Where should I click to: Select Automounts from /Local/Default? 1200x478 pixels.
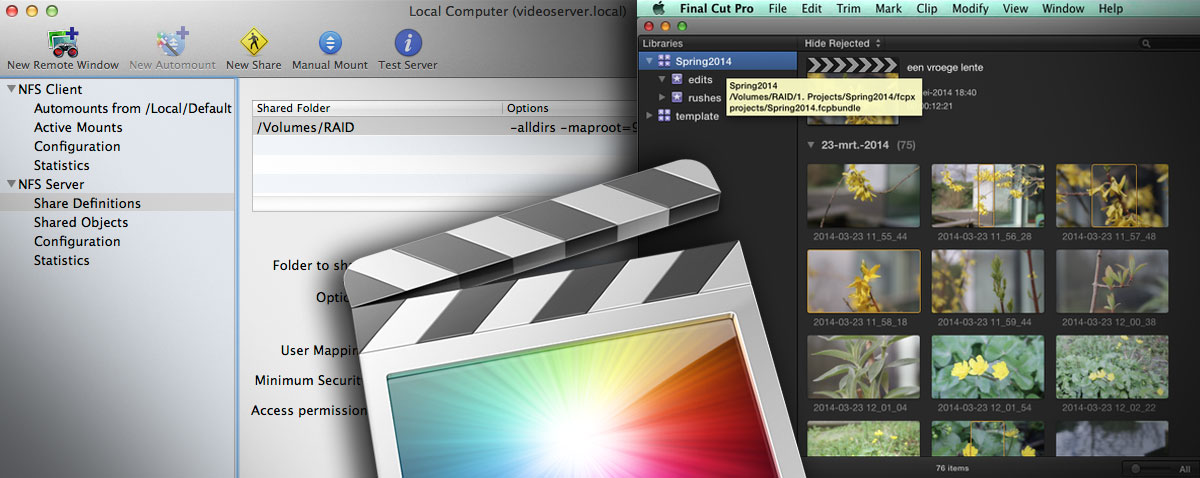click(133, 108)
